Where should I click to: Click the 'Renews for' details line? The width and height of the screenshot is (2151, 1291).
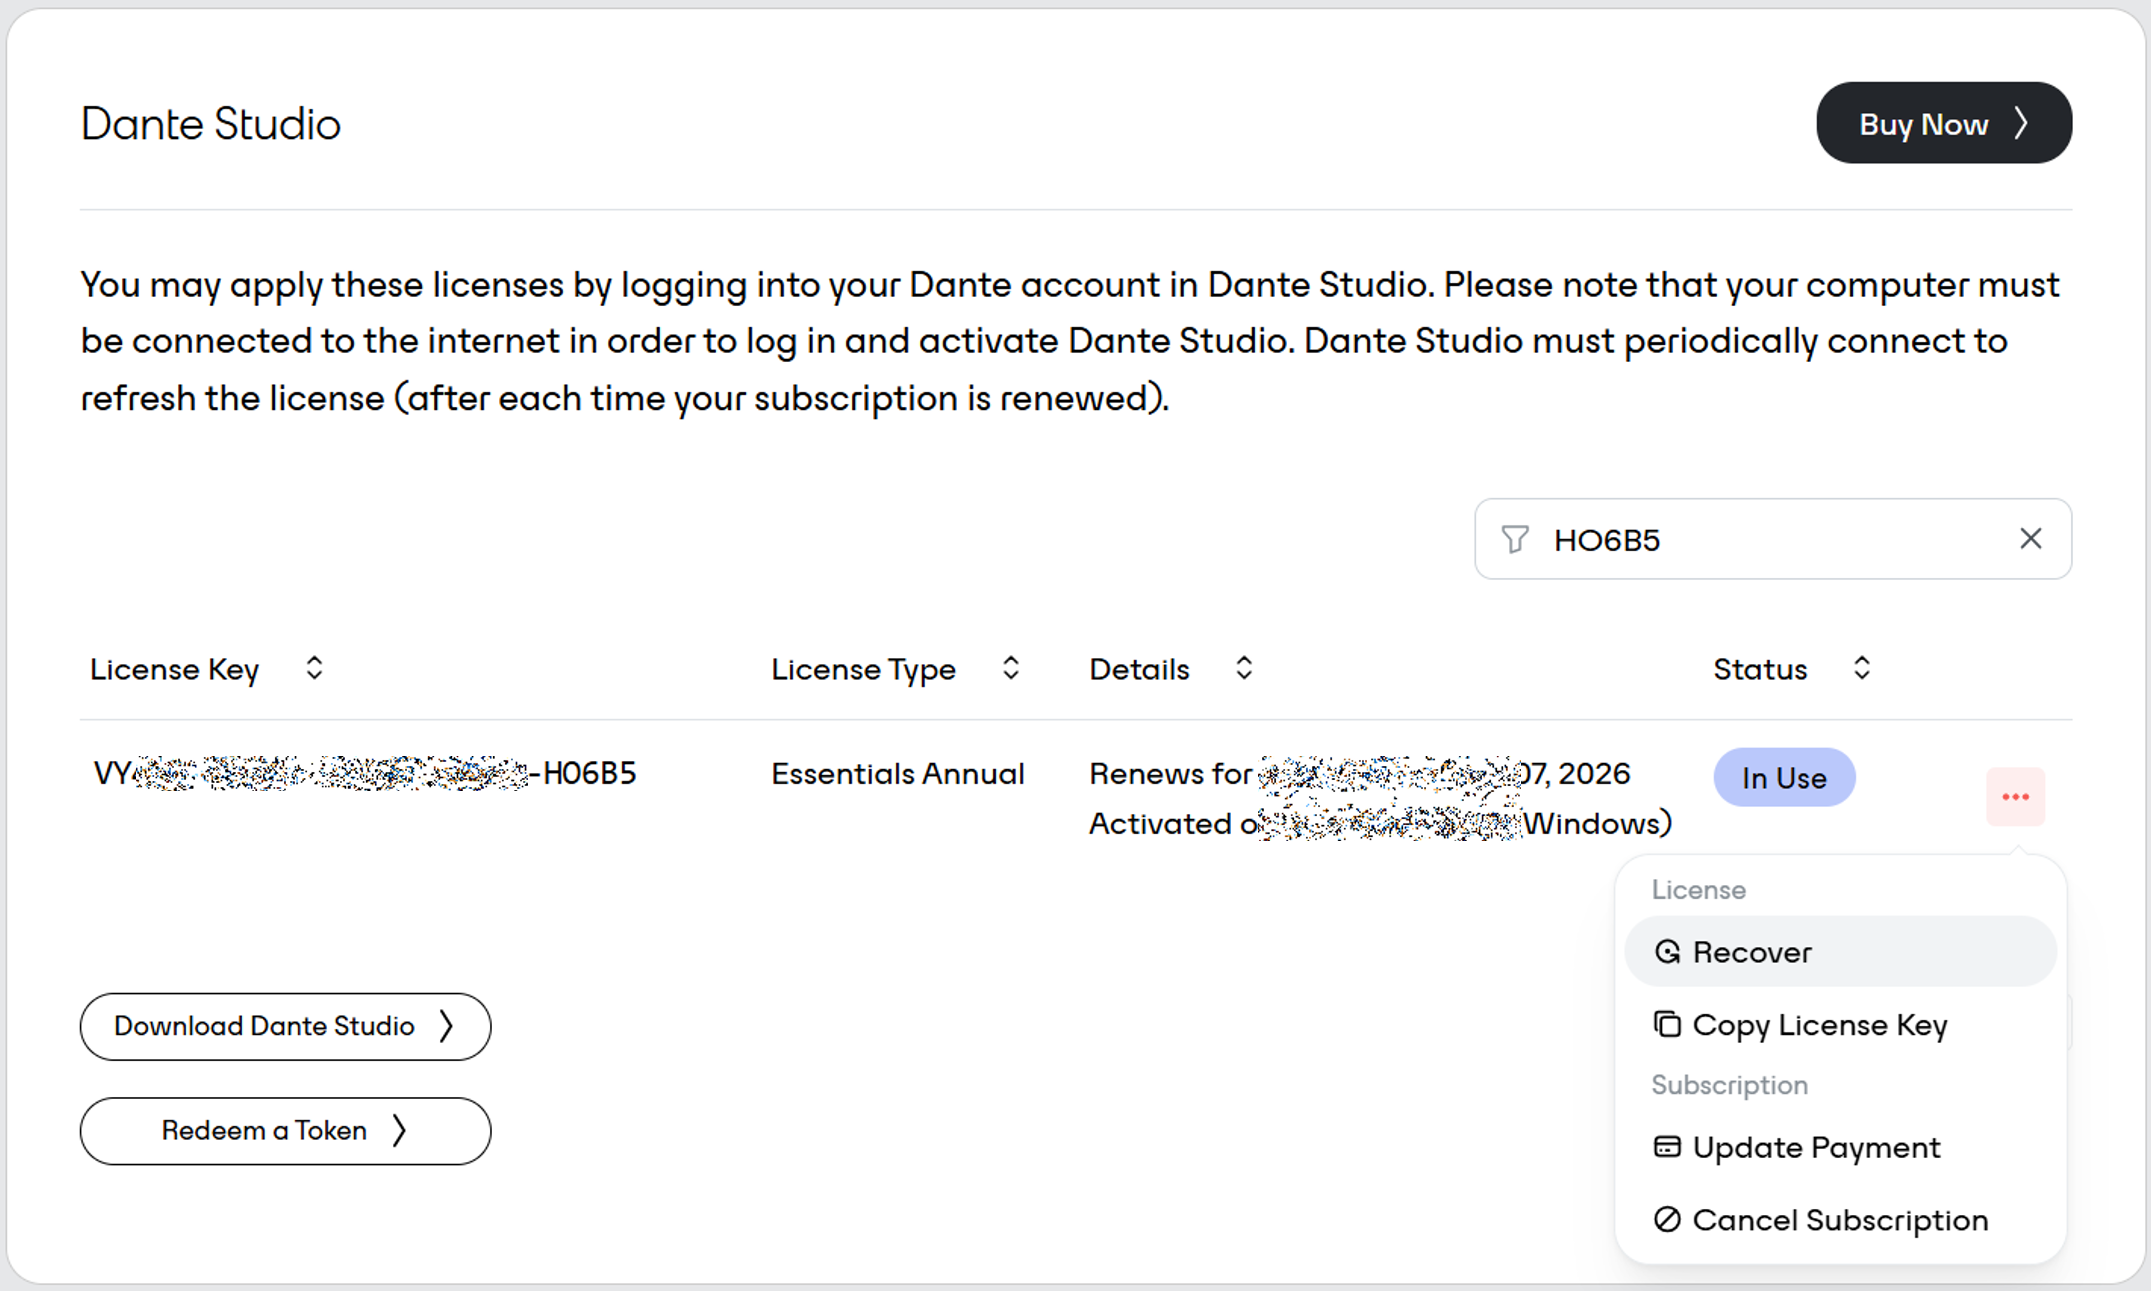coord(1359,774)
